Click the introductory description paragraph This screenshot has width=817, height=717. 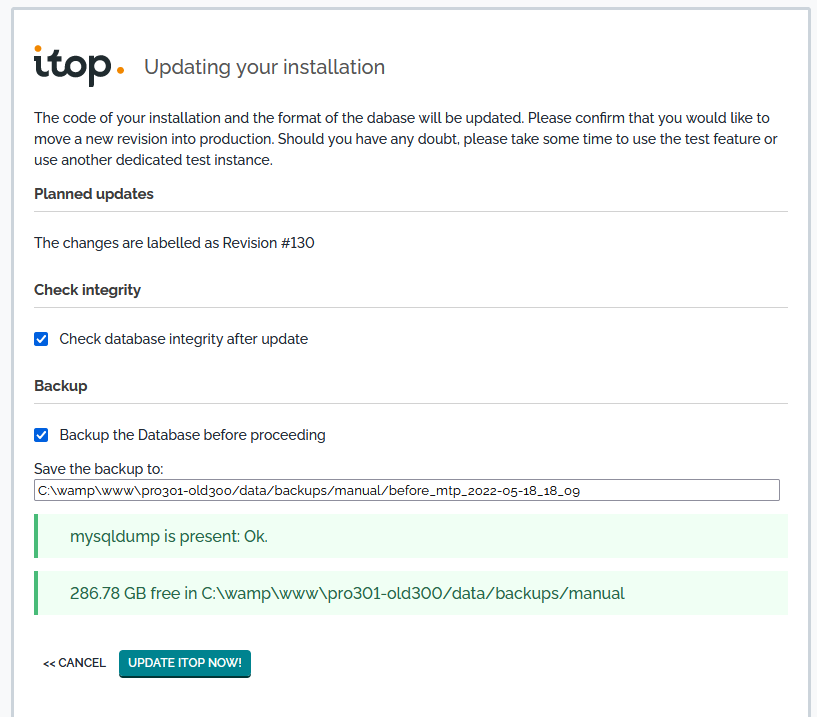coord(405,139)
